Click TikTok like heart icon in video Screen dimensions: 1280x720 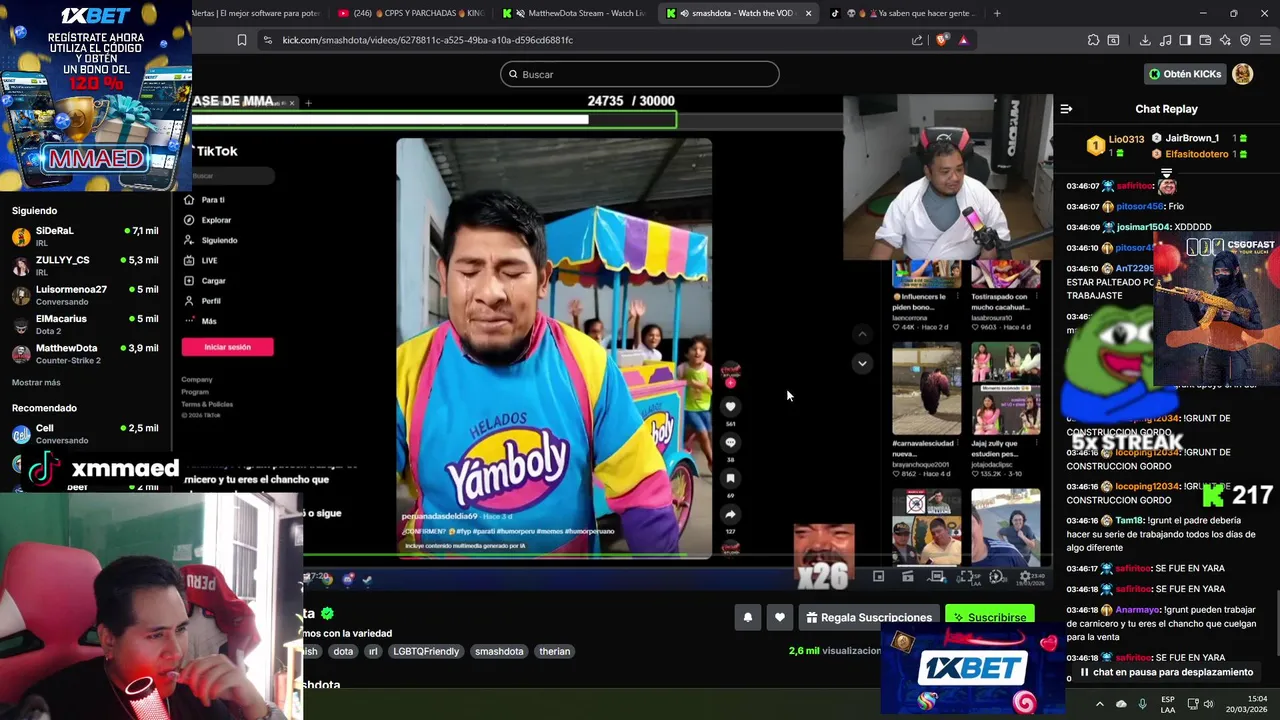pyautogui.click(x=730, y=406)
